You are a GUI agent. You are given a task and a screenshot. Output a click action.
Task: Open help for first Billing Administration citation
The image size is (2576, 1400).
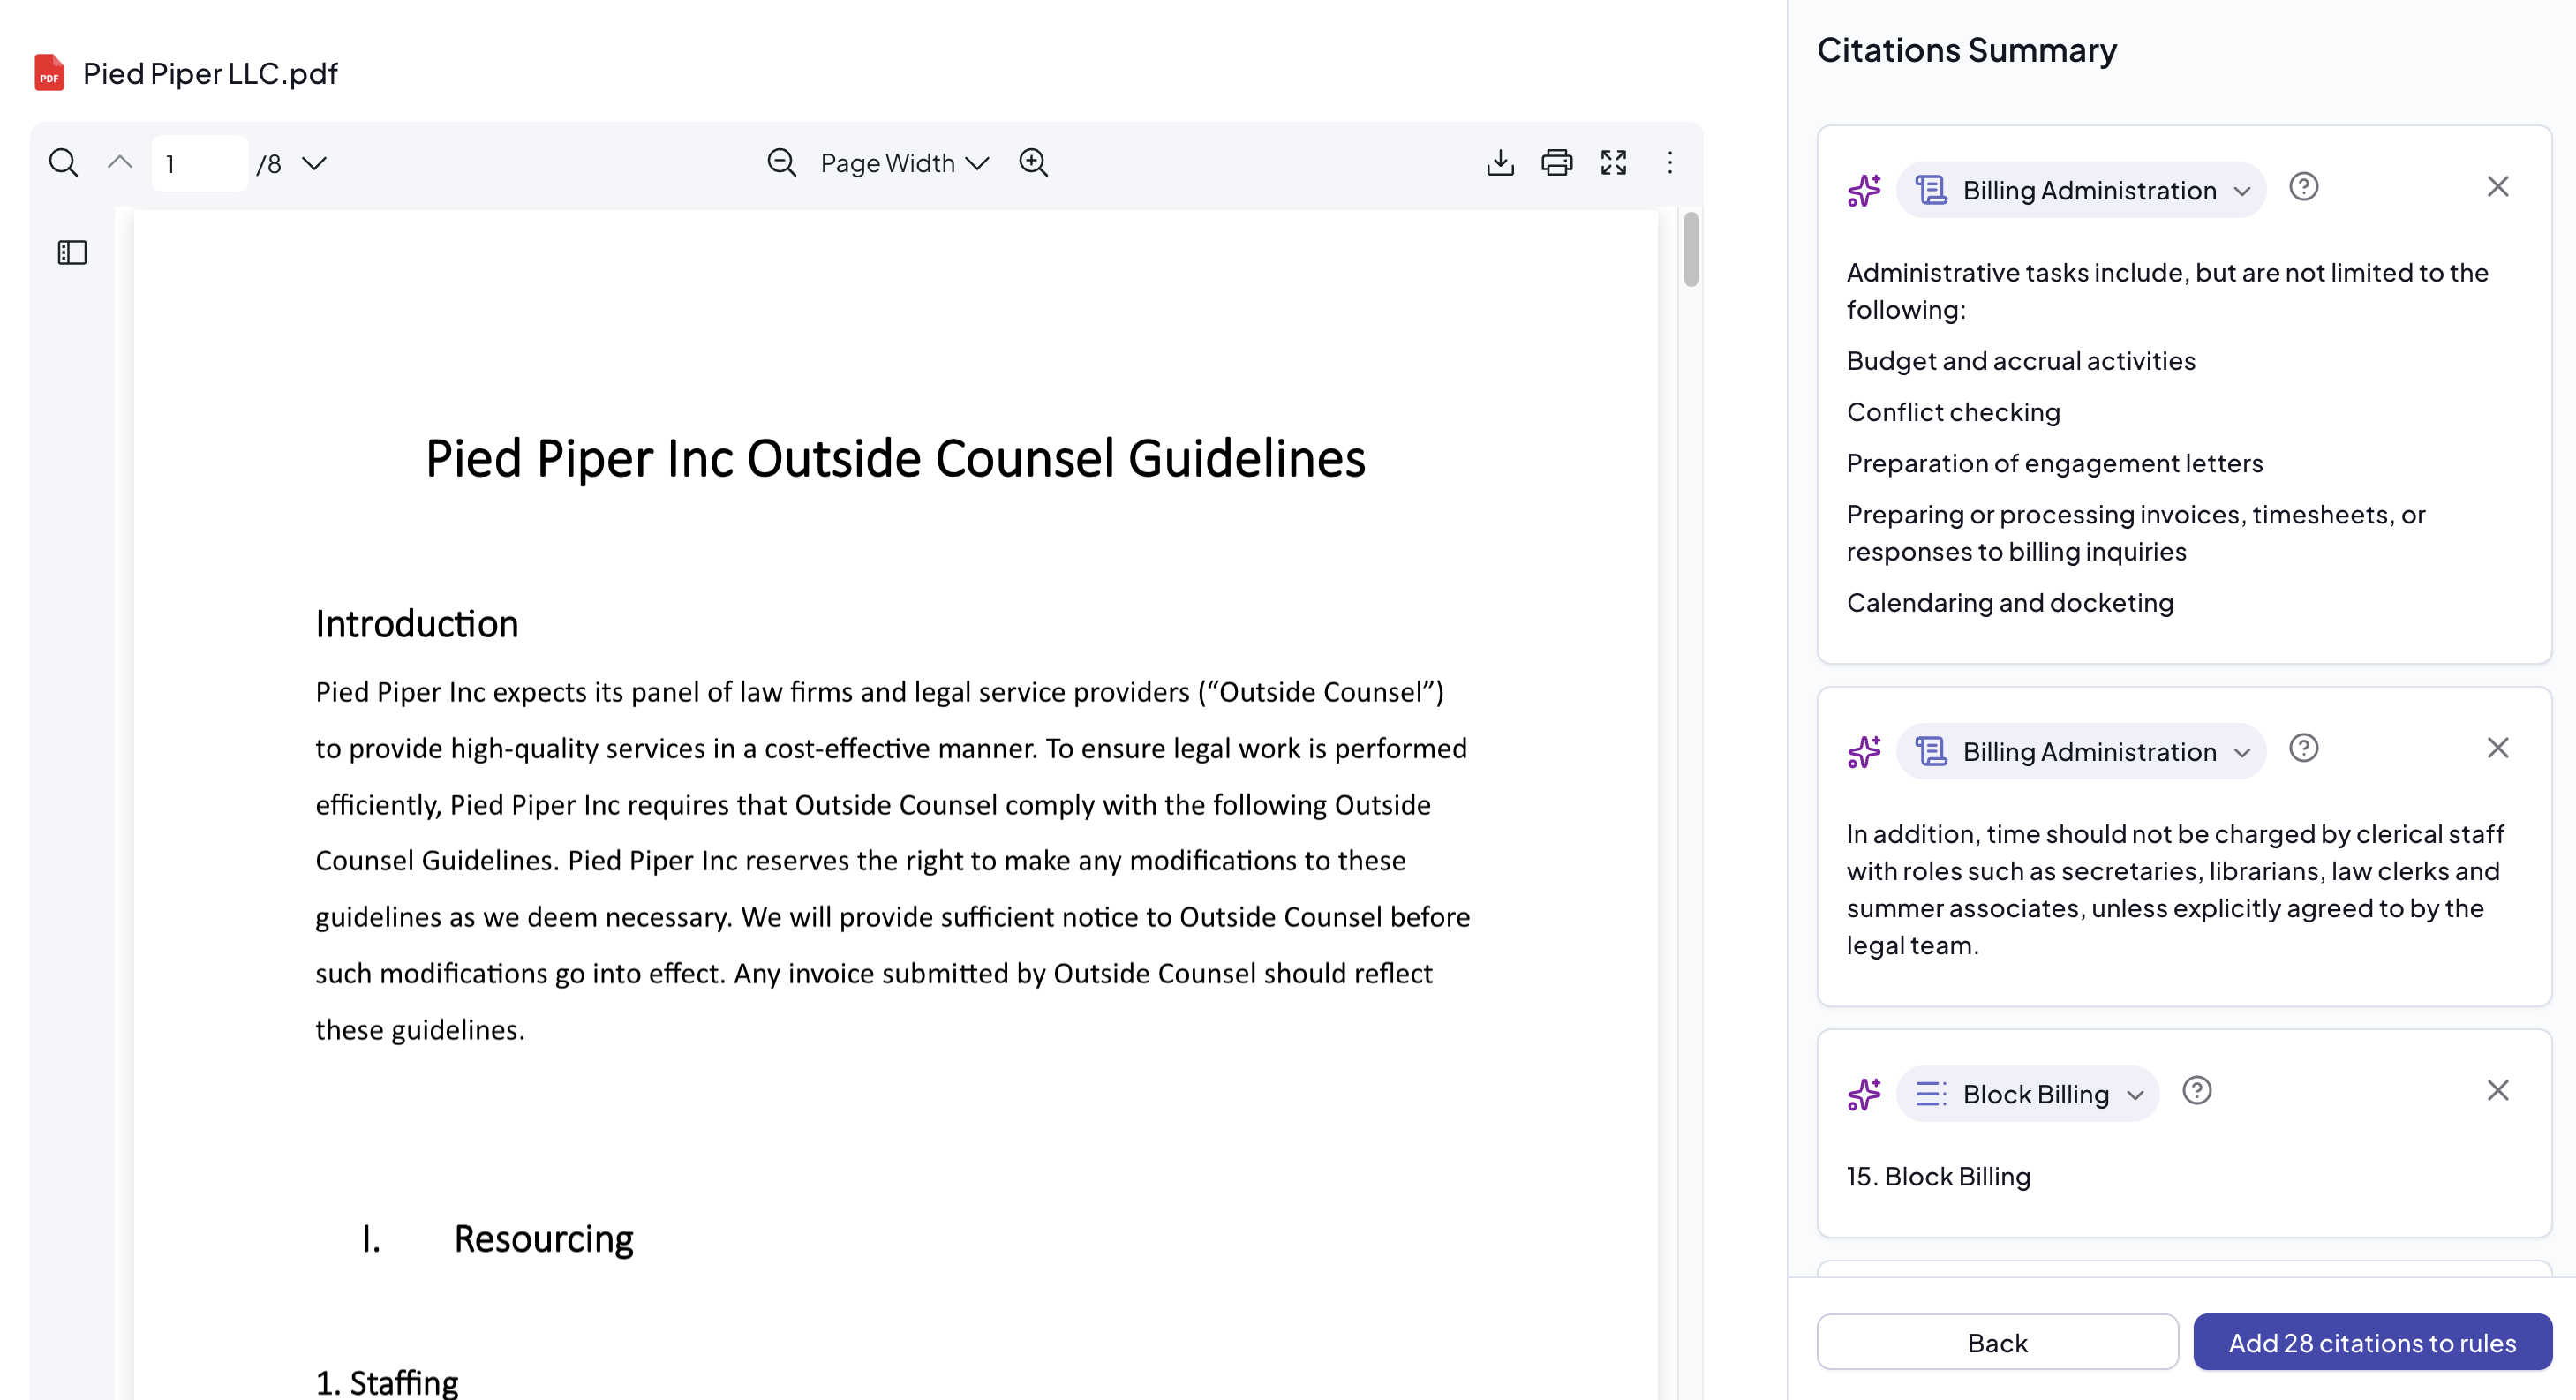pos(2303,187)
